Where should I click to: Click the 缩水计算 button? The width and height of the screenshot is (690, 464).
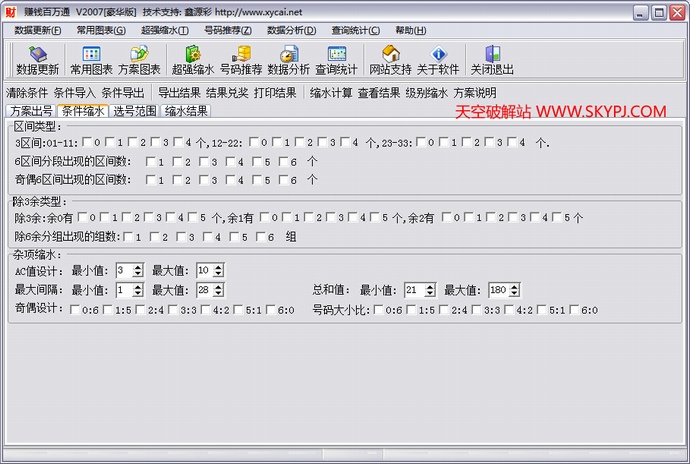[x=330, y=92]
